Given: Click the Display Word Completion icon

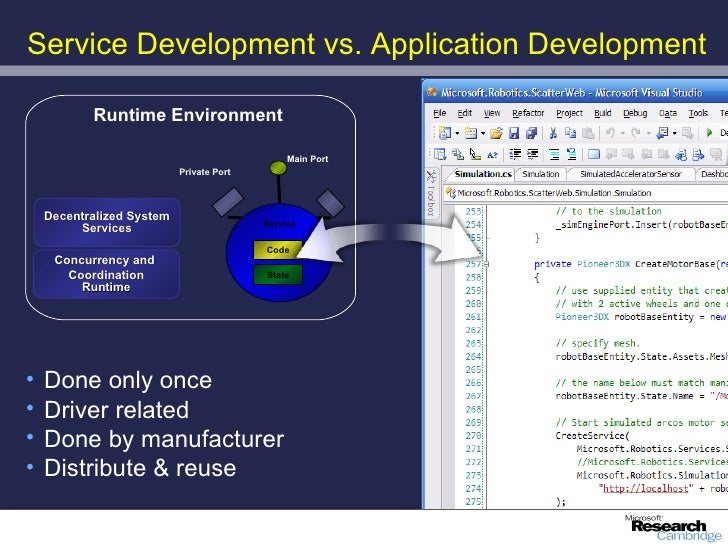Looking at the screenshot, I should (492, 155).
